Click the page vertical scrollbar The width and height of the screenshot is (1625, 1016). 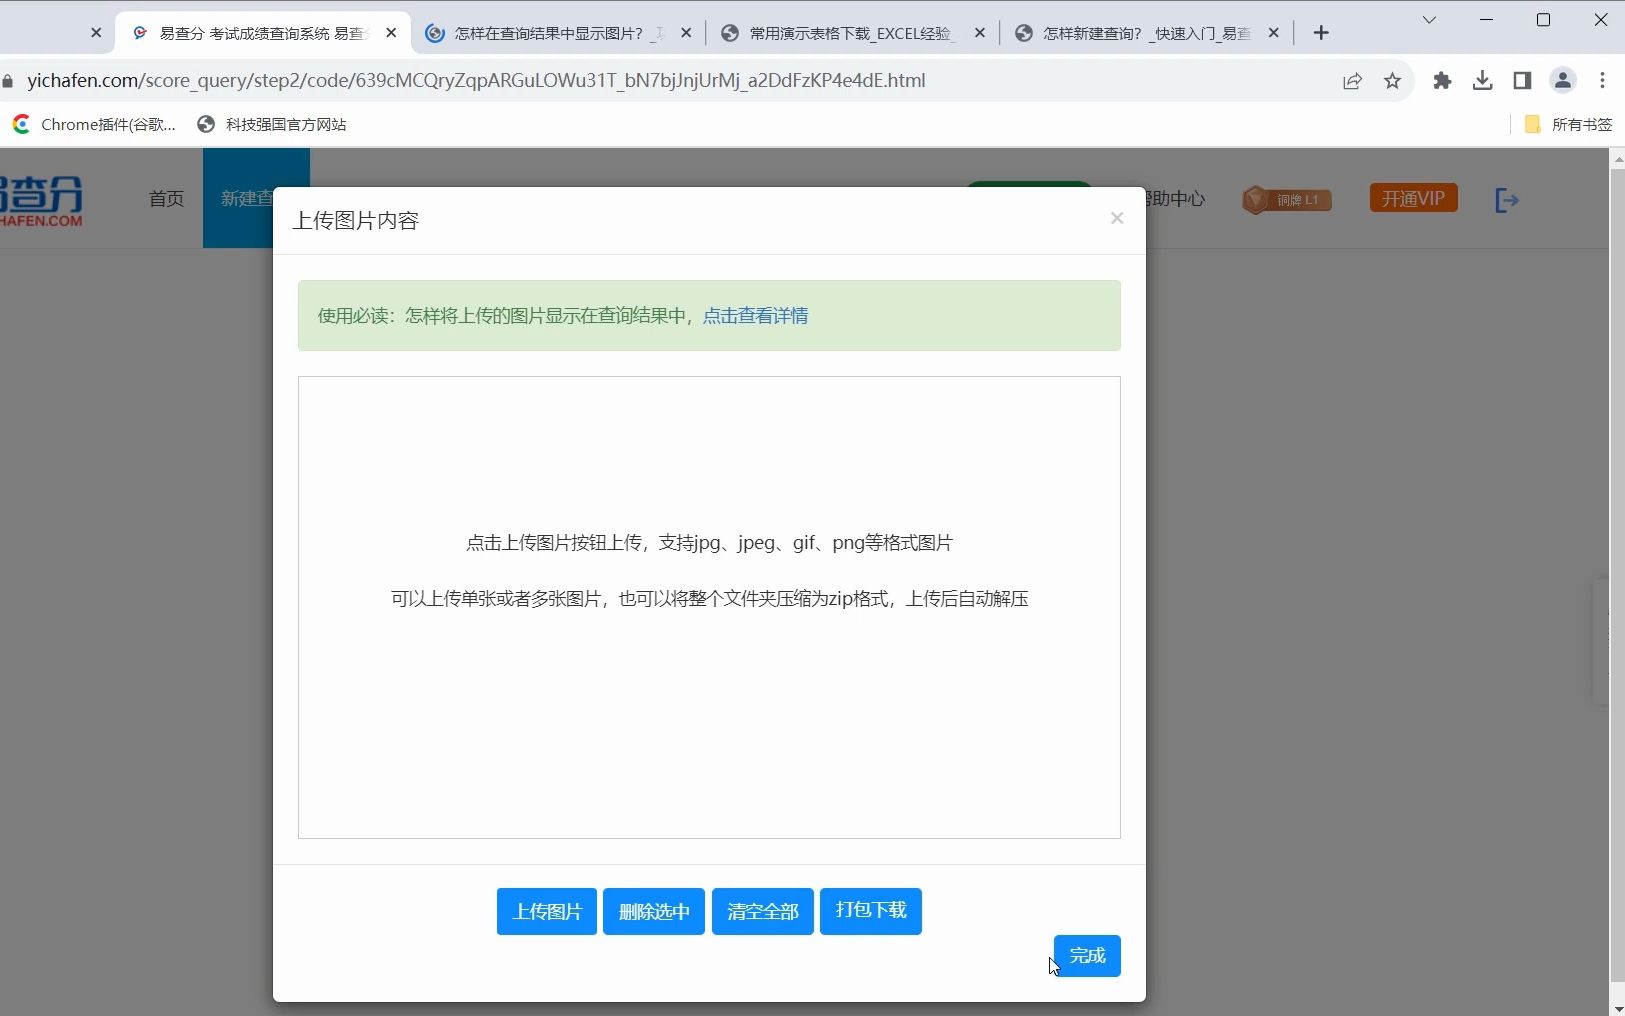click(1617, 575)
